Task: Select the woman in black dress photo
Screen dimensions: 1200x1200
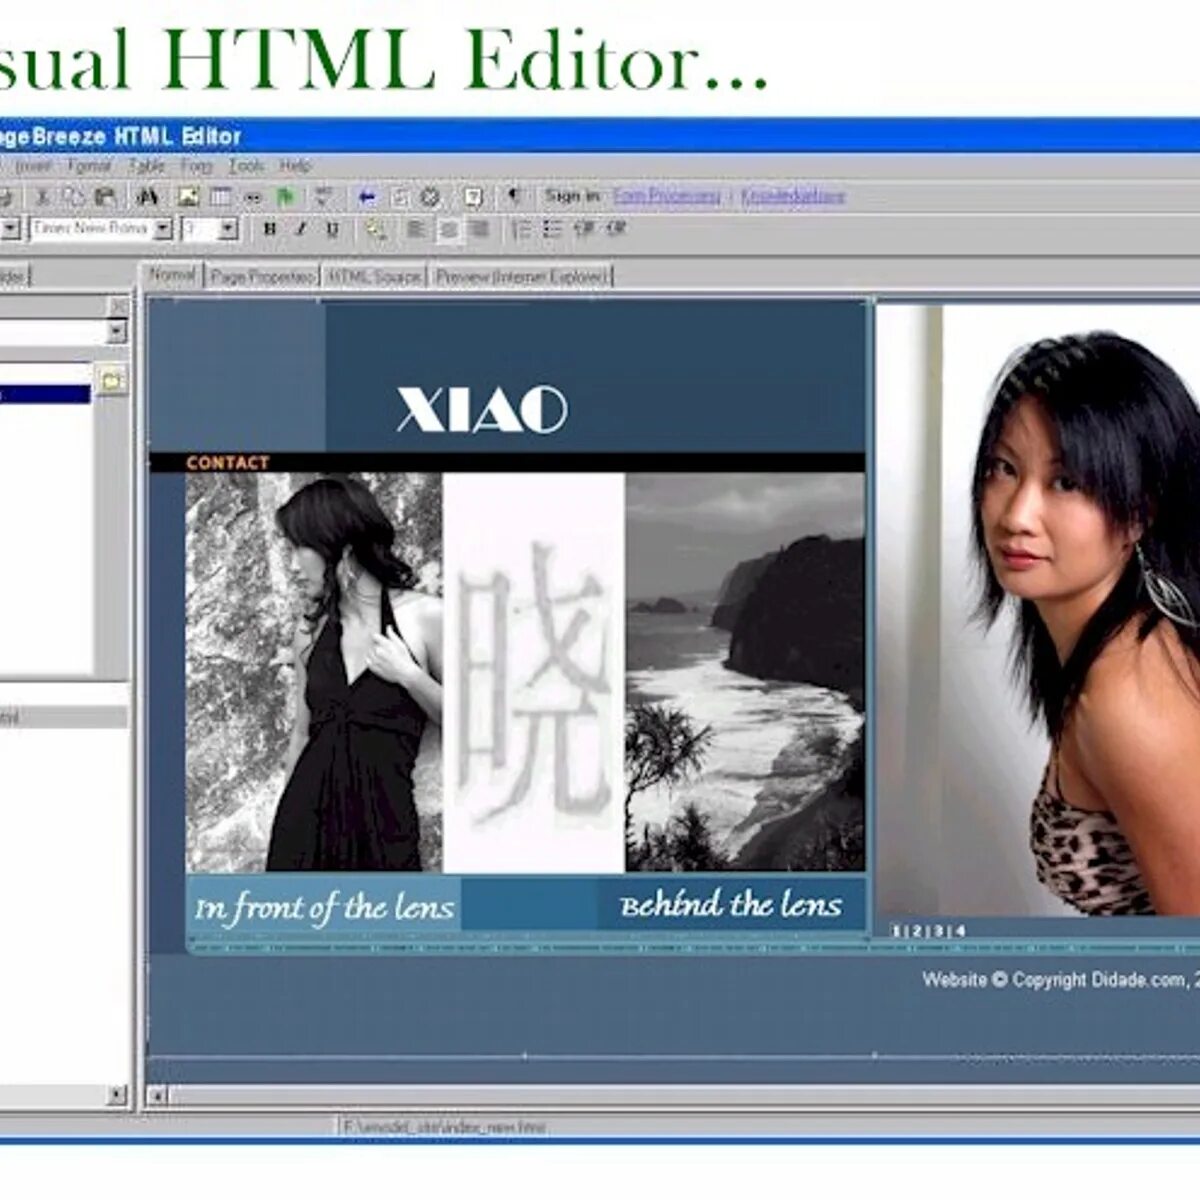Action: point(314,672)
